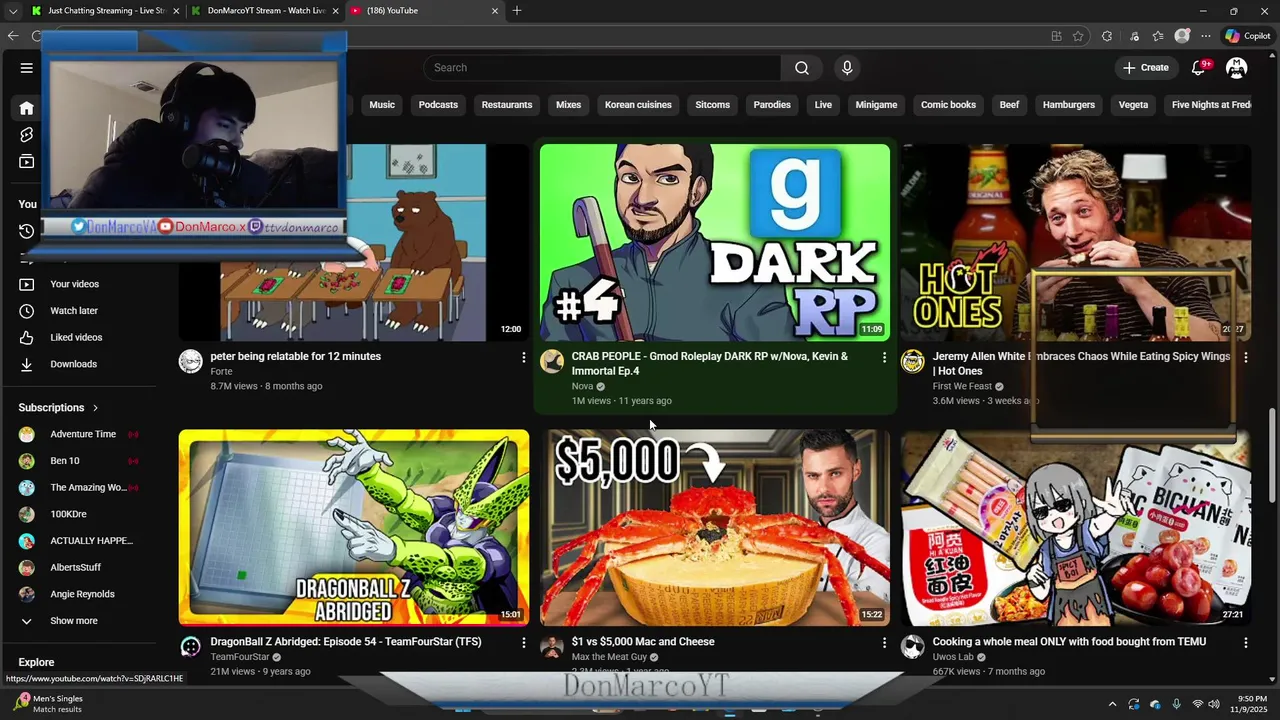The height and width of the screenshot is (720, 1280).
Task: Open options menu for Jeremy Allen White video
Action: (x=1245, y=357)
